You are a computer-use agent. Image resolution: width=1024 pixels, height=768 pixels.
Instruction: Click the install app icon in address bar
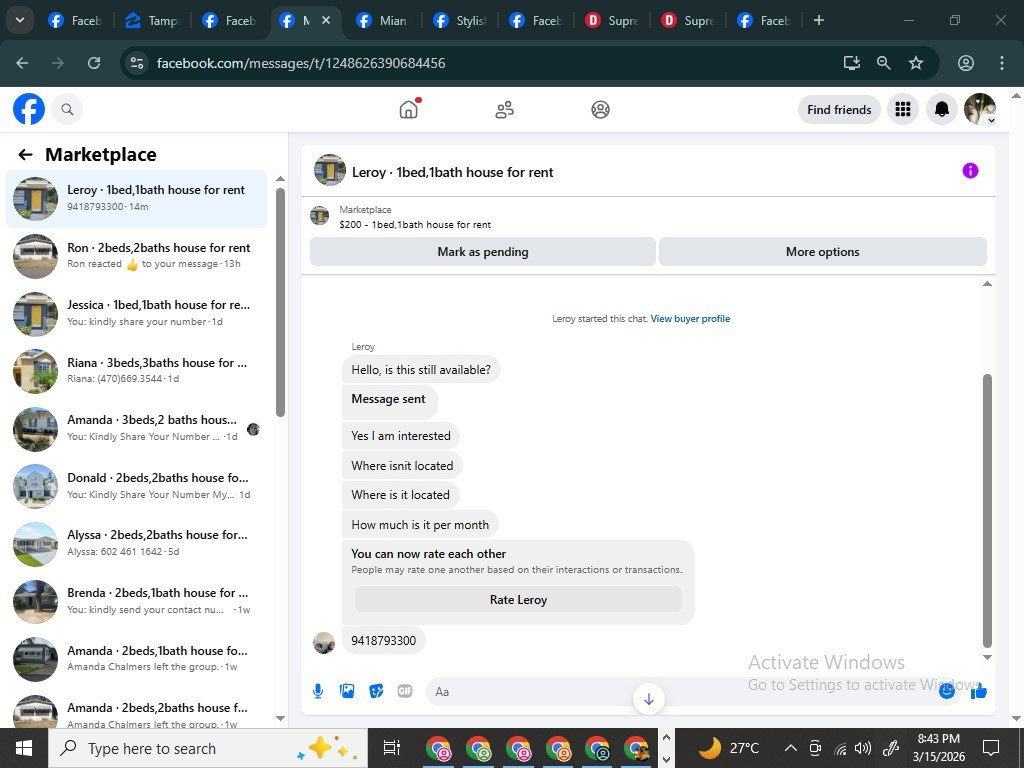851,63
